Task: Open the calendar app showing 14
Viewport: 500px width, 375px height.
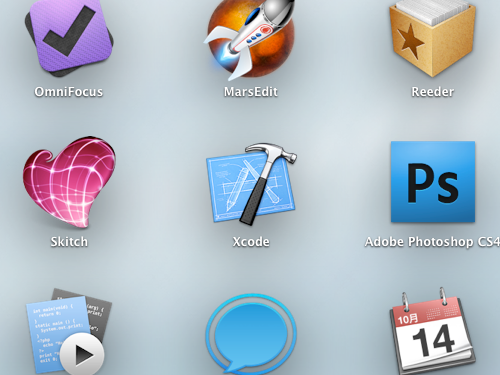Action: [433, 331]
